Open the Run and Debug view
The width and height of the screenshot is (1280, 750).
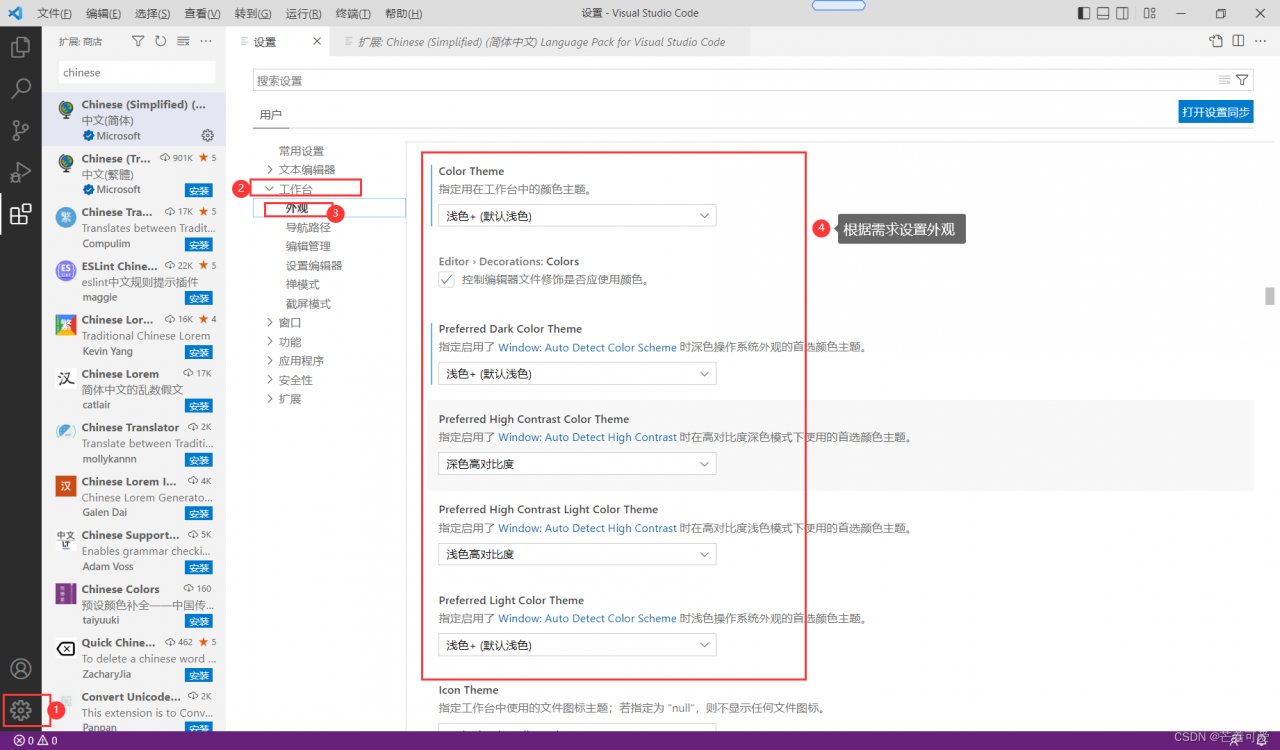[20, 172]
